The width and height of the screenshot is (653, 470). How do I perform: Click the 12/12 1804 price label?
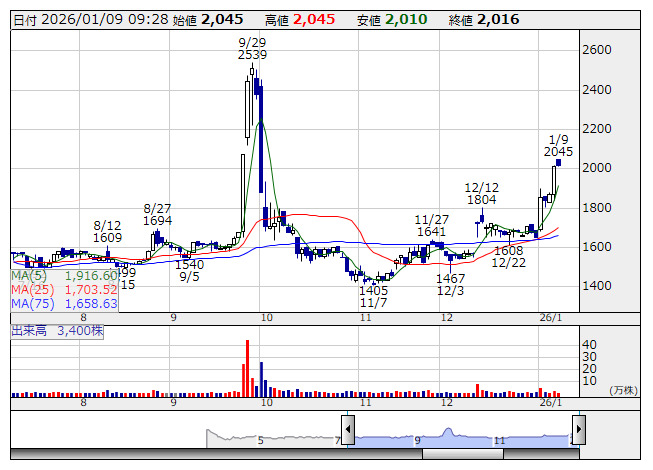coord(481,194)
